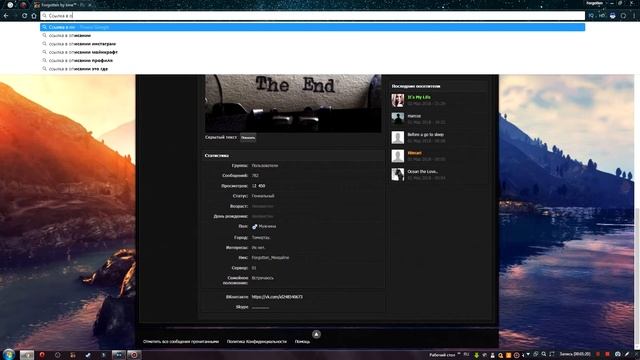The width and height of the screenshot is (640, 360).
Task: Click the orange tray icon
Action: click(x=508, y=355)
